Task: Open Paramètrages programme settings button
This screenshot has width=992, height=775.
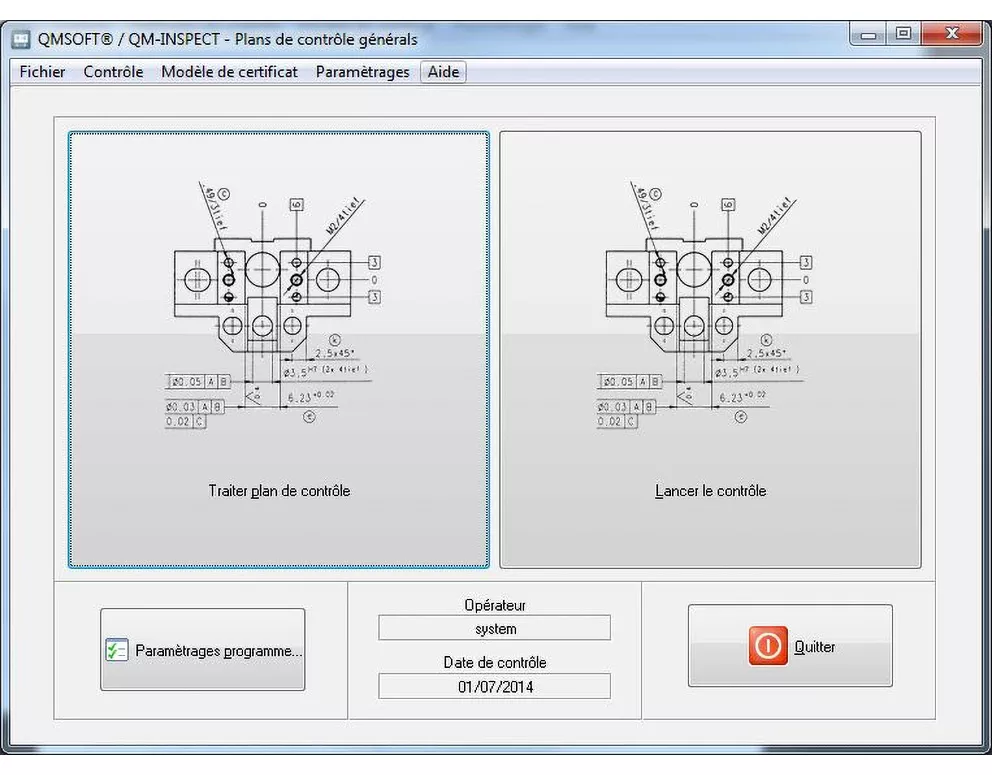Action: point(202,650)
